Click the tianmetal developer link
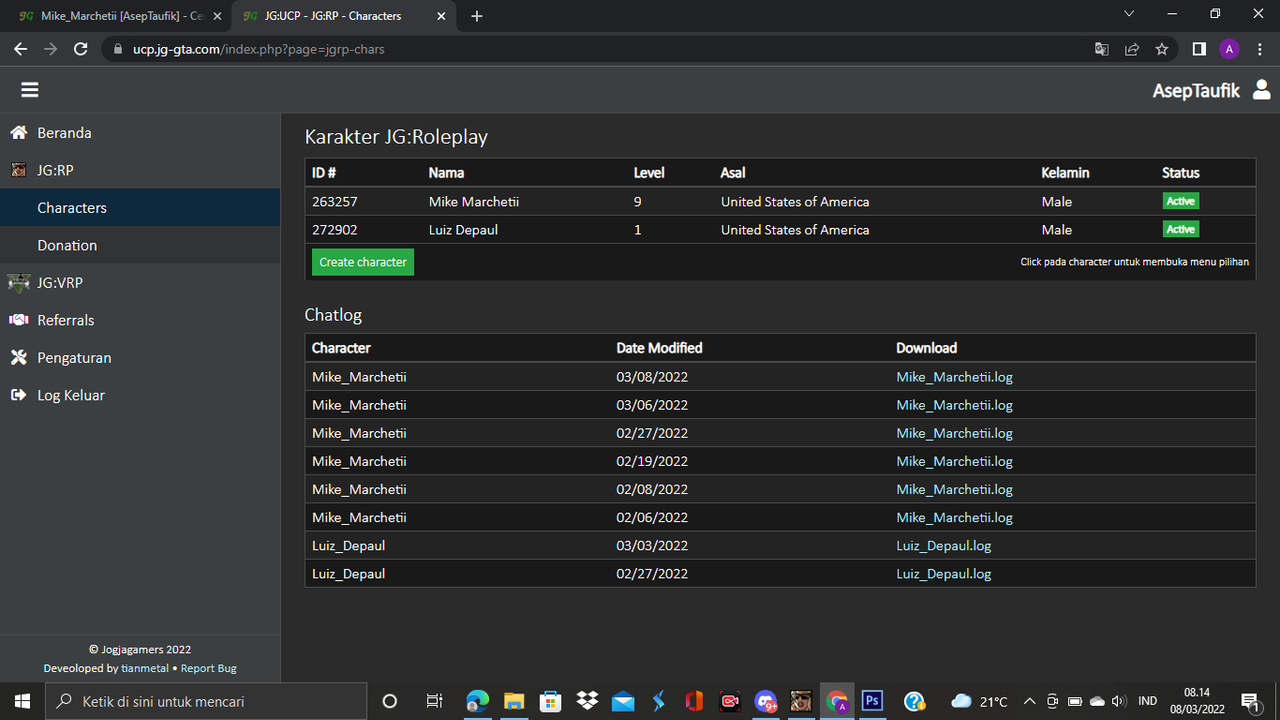1280x720 pixels. pyautogui.click(x=146, y=668)
